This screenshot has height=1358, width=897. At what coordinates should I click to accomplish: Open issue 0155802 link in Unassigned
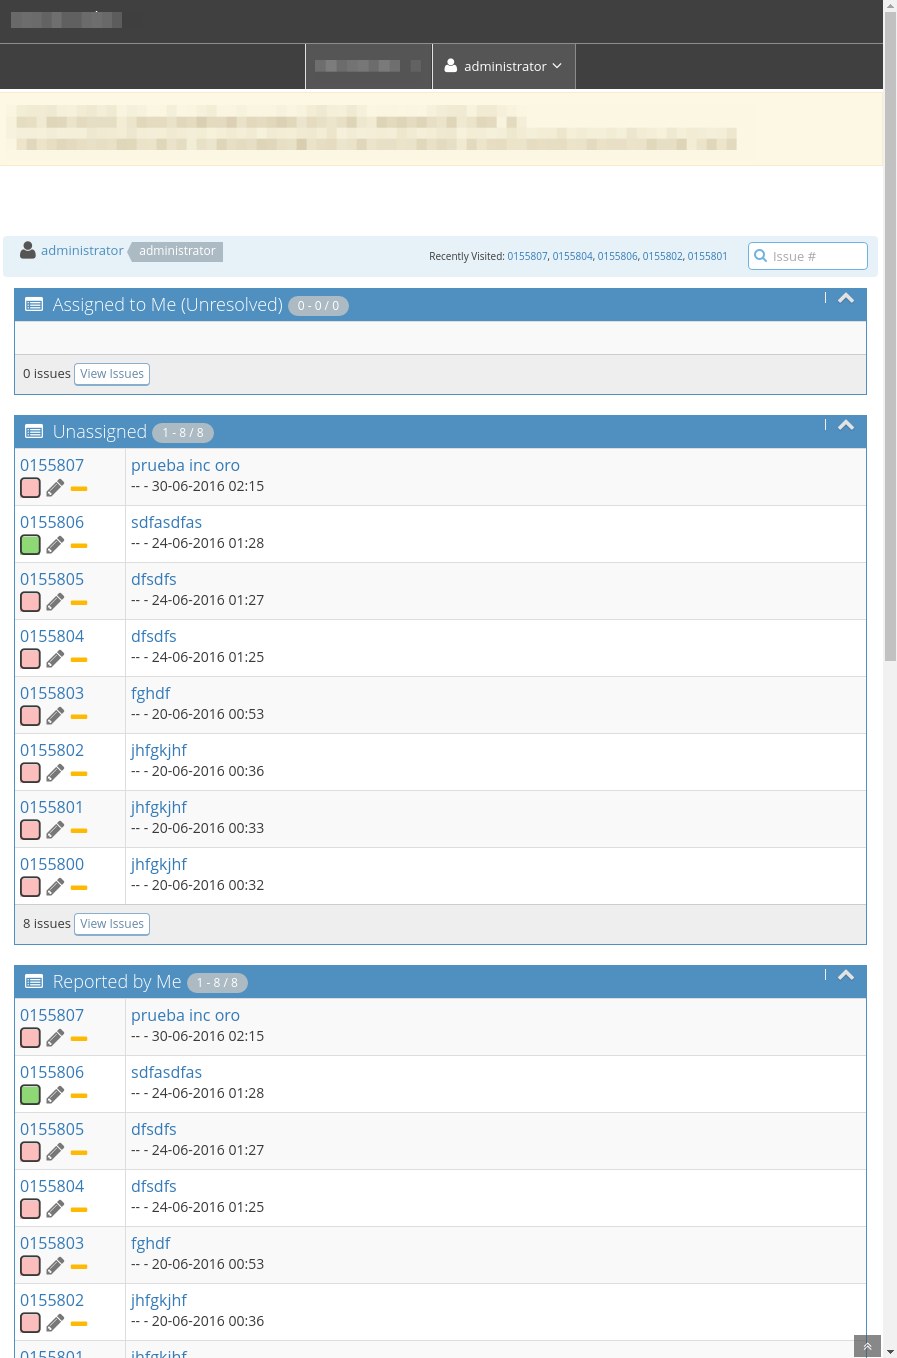pos(52,751)
